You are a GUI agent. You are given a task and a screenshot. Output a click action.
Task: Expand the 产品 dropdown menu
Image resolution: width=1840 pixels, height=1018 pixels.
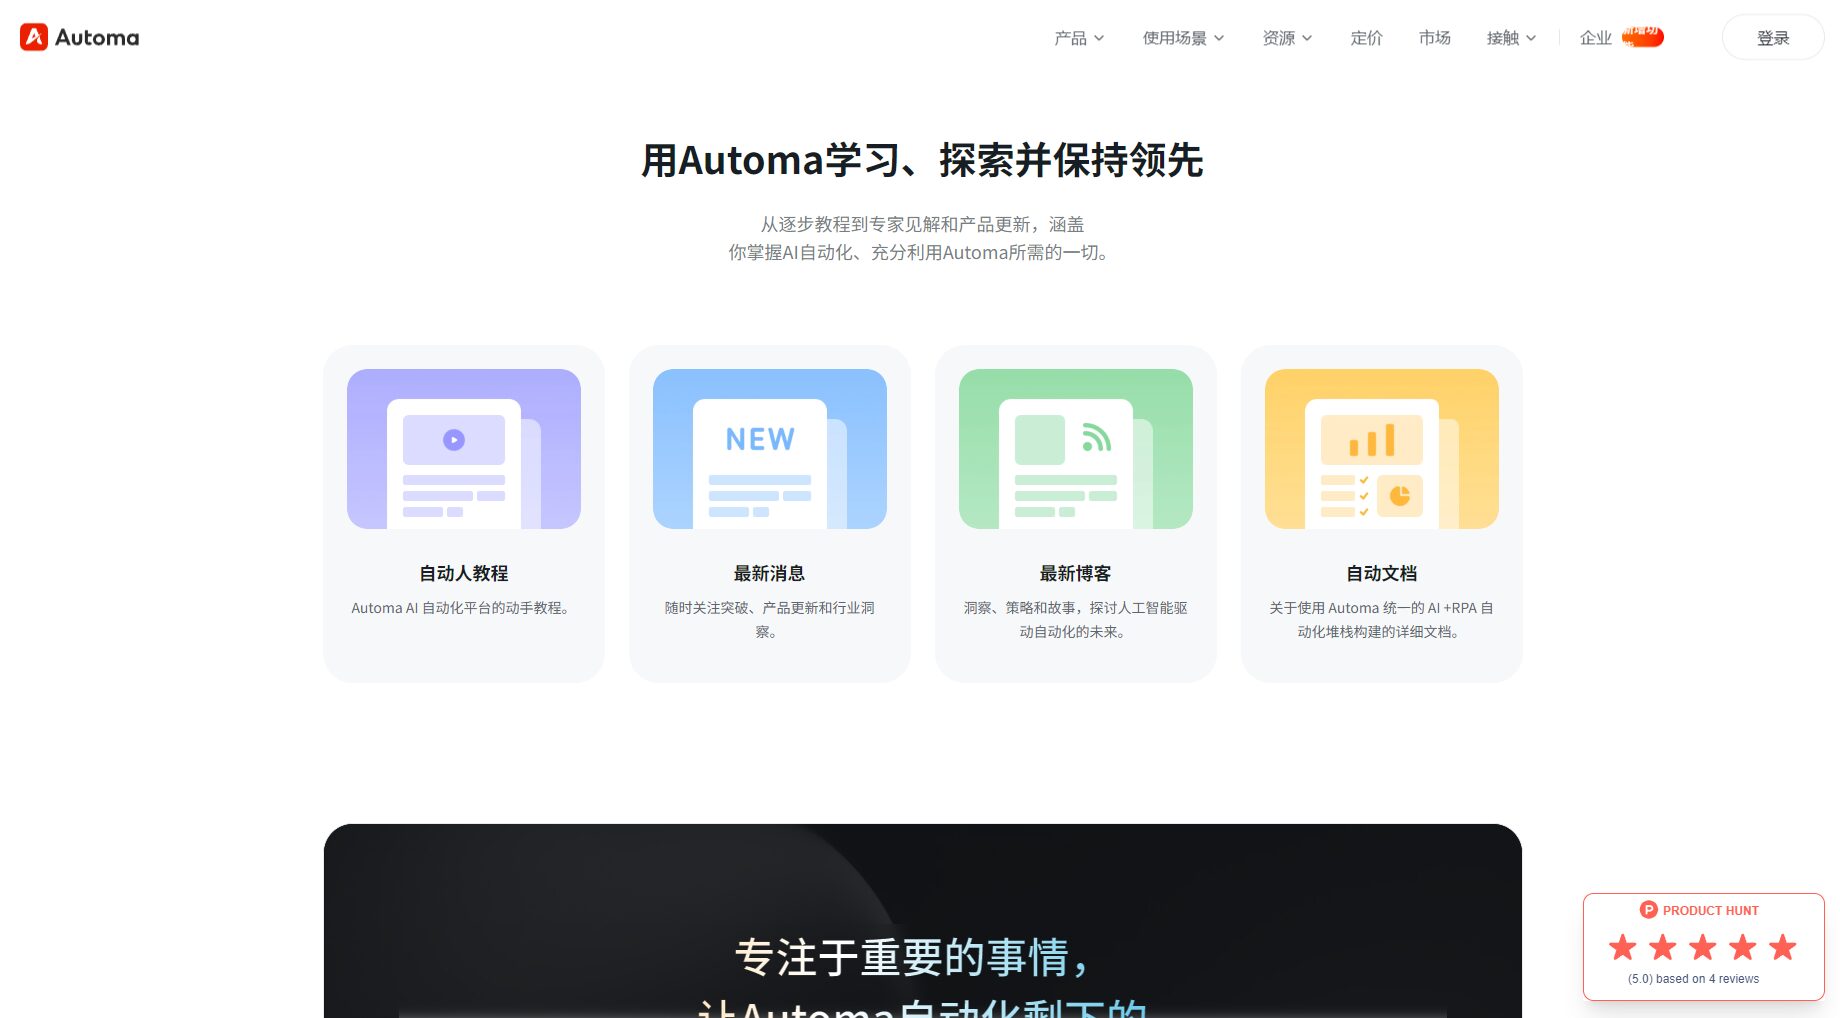point(1078,38)
